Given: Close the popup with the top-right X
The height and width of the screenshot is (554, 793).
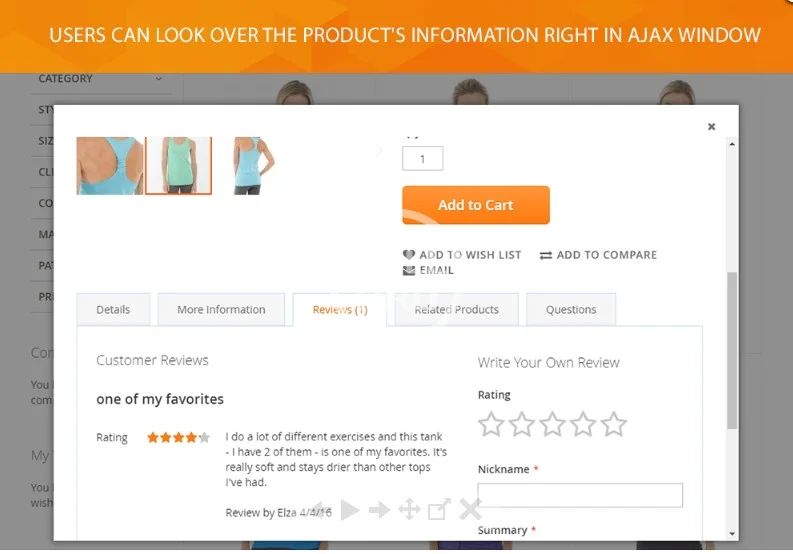Looking at the screenshot, I should (711, 127).
